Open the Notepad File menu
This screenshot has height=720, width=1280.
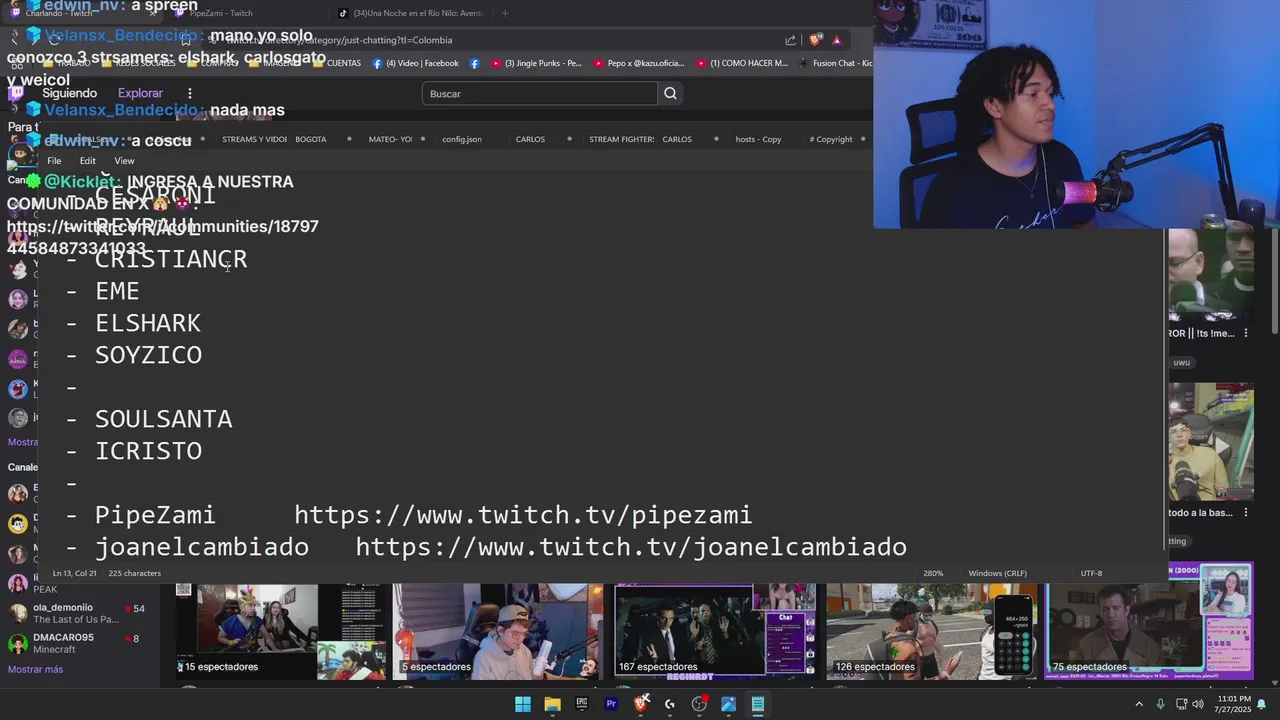(x=54, y=161)
